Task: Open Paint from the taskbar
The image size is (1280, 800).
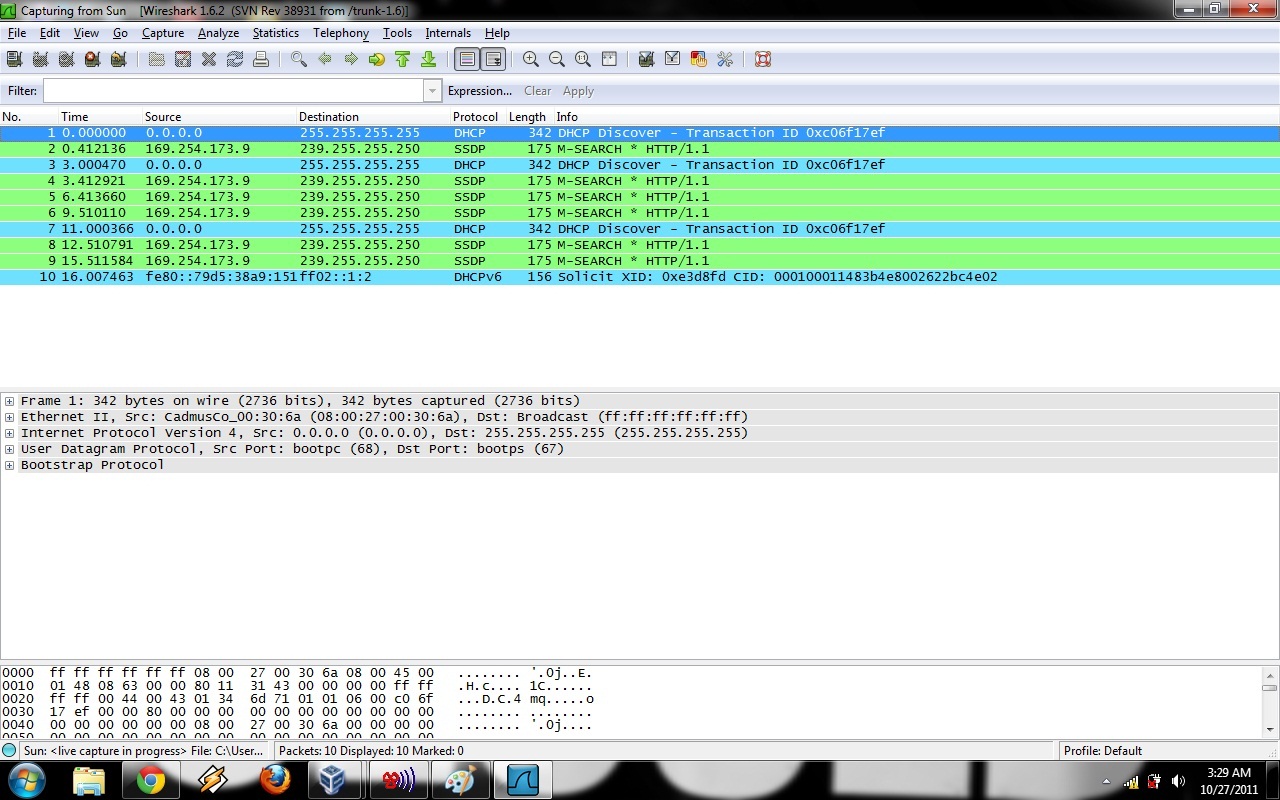Action: 461,780
